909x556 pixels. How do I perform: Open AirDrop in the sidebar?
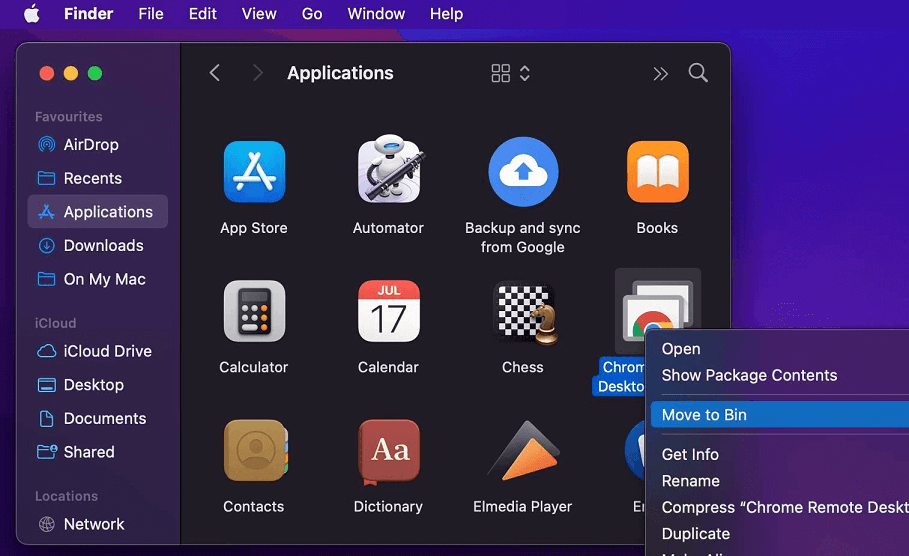[x=97, y=144]
